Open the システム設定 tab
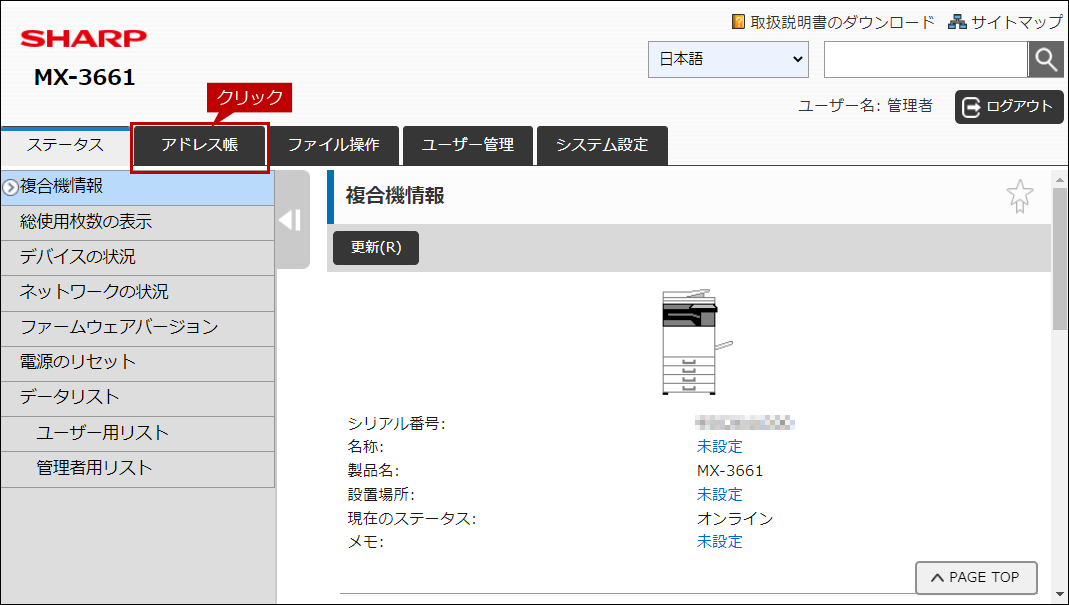The image size is (1069, 605). 602,145
